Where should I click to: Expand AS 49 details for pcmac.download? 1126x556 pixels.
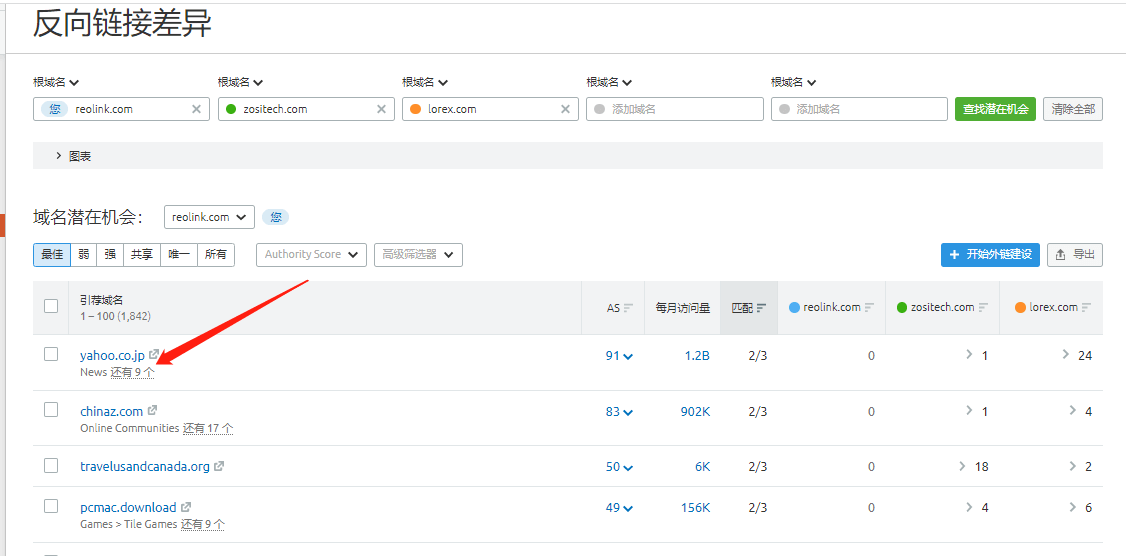tap(619, 508)
